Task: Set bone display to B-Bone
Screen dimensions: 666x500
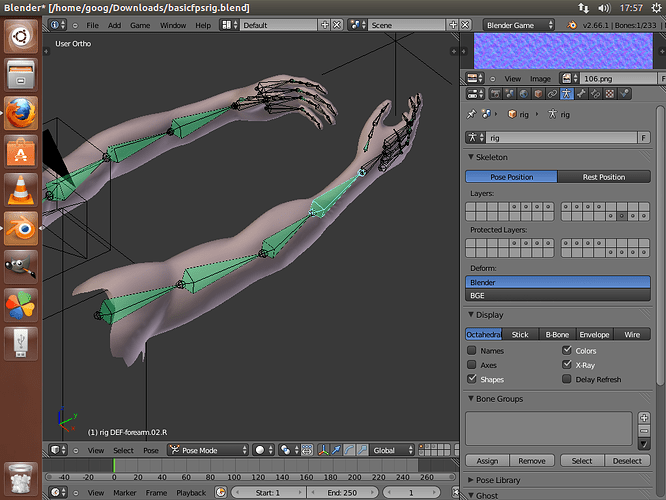Action: click(x=557, y=334)
